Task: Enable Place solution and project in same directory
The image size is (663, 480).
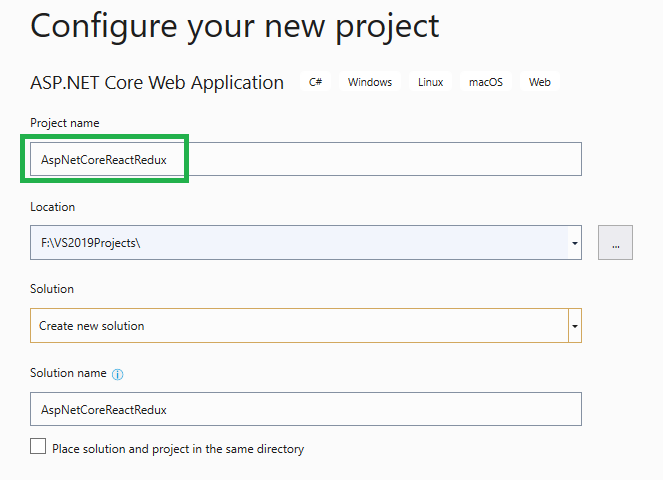Action: (x=38, y=446)
